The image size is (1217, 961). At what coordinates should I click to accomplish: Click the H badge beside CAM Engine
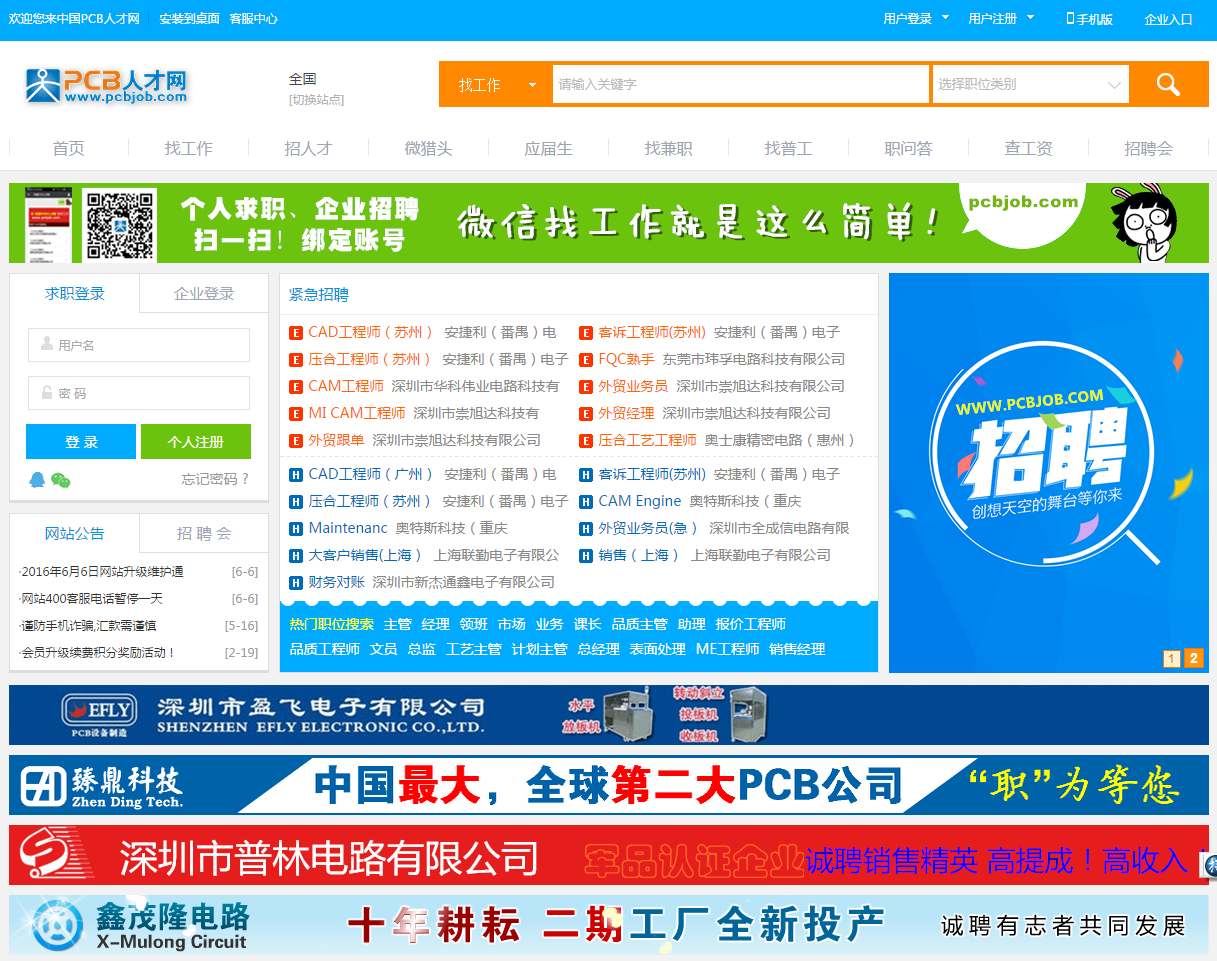(x=586, y=502)
